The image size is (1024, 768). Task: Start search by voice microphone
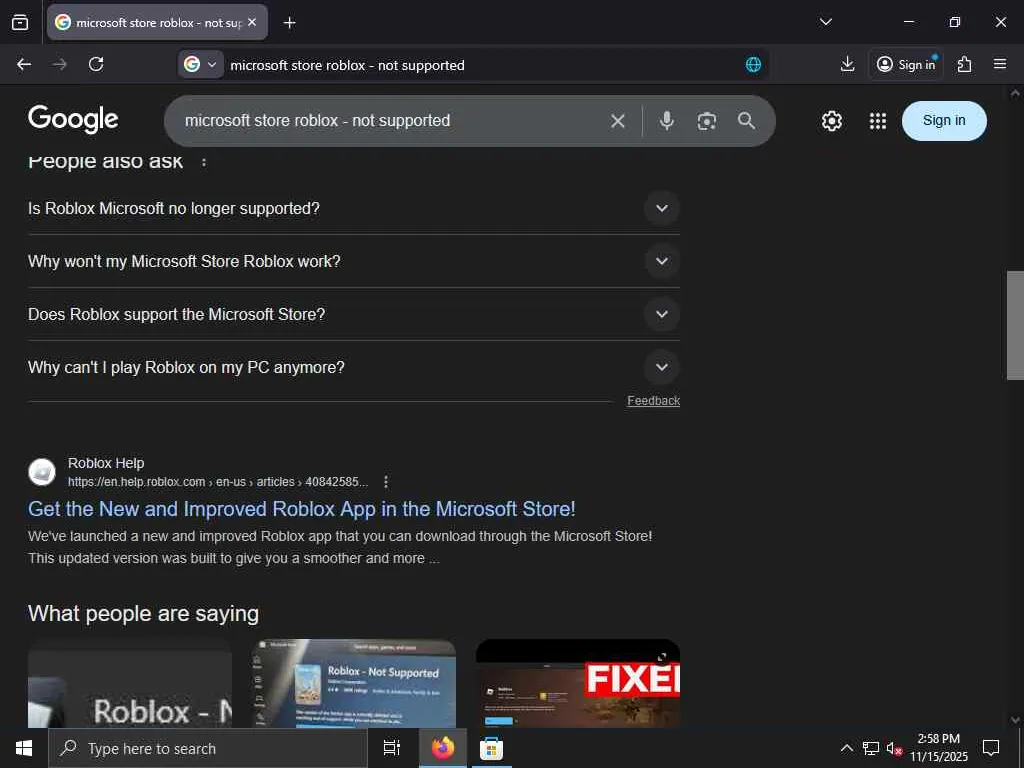(666, 121)
